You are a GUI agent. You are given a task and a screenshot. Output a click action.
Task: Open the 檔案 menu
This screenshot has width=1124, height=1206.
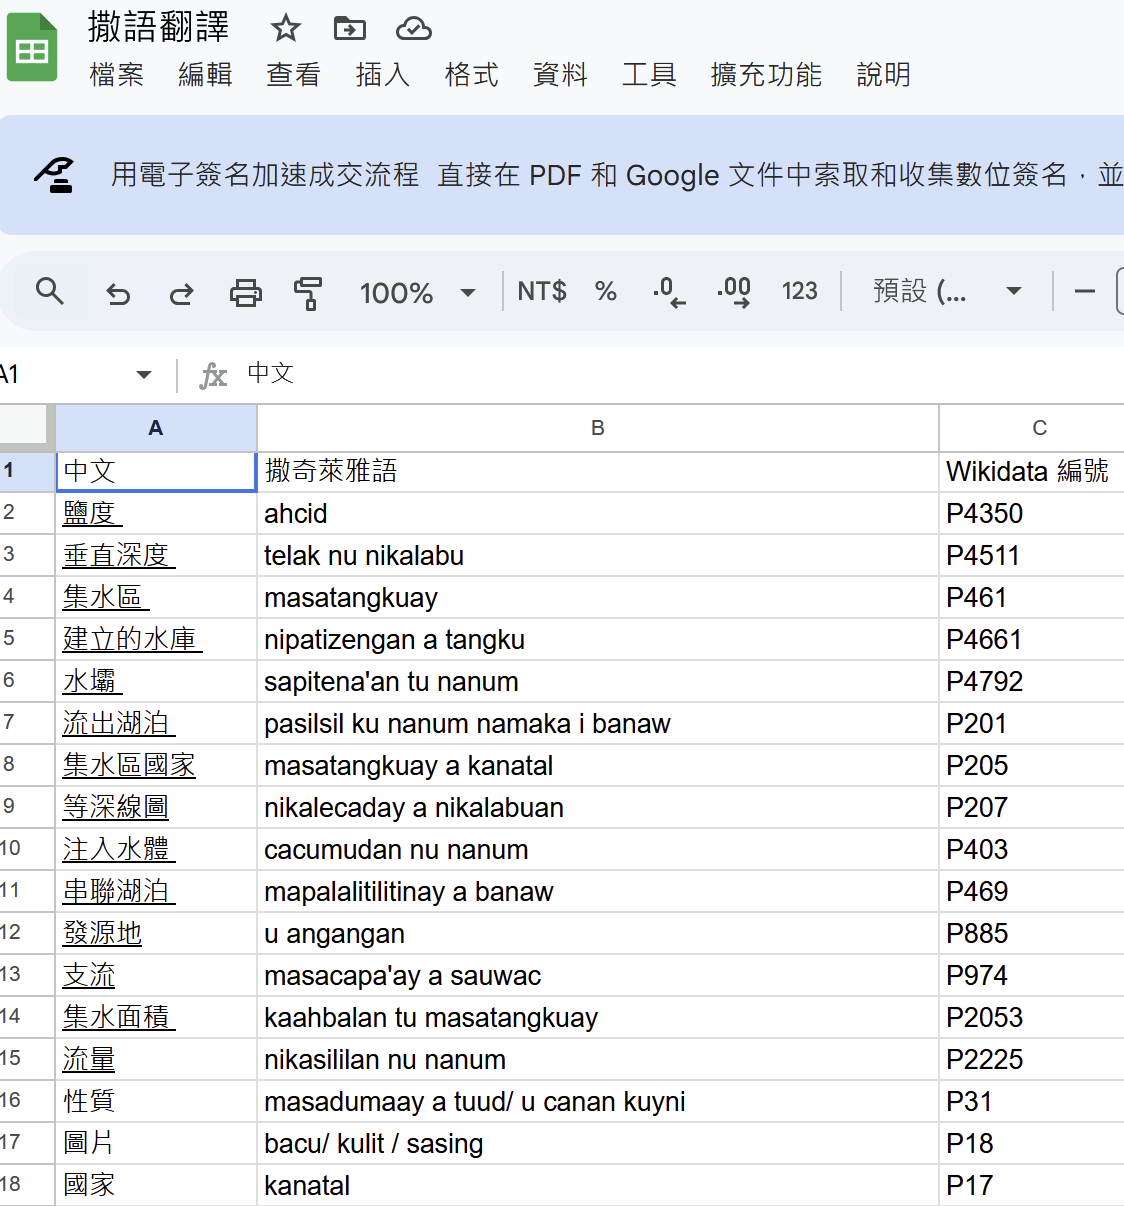coord(117,75)
